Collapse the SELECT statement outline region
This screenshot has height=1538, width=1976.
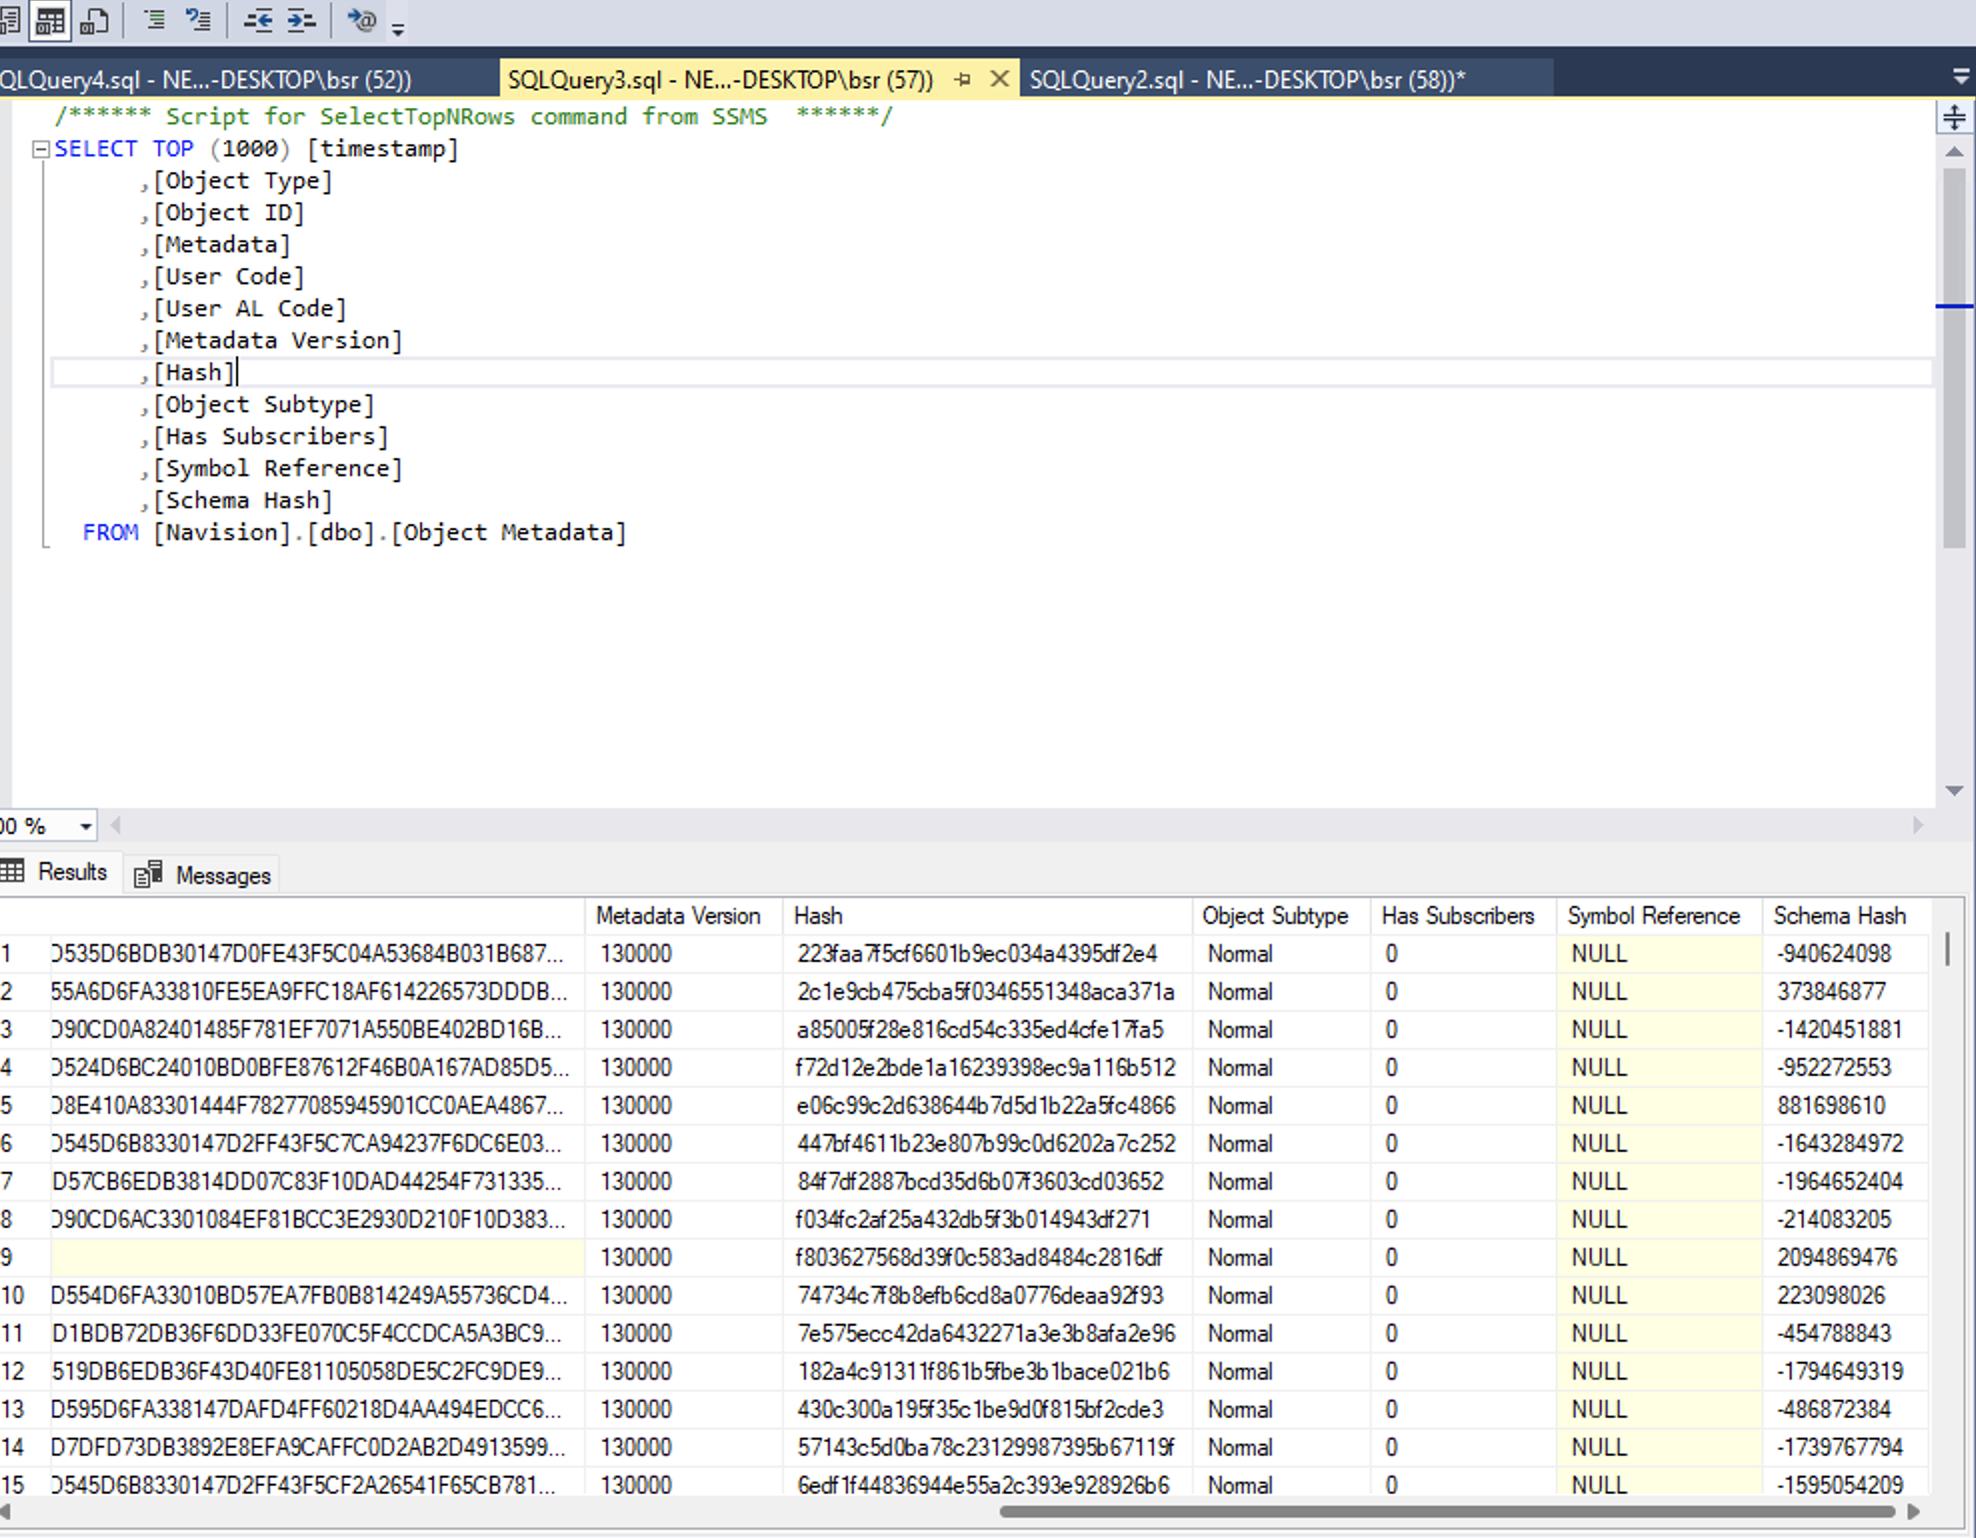click(40, 148)
